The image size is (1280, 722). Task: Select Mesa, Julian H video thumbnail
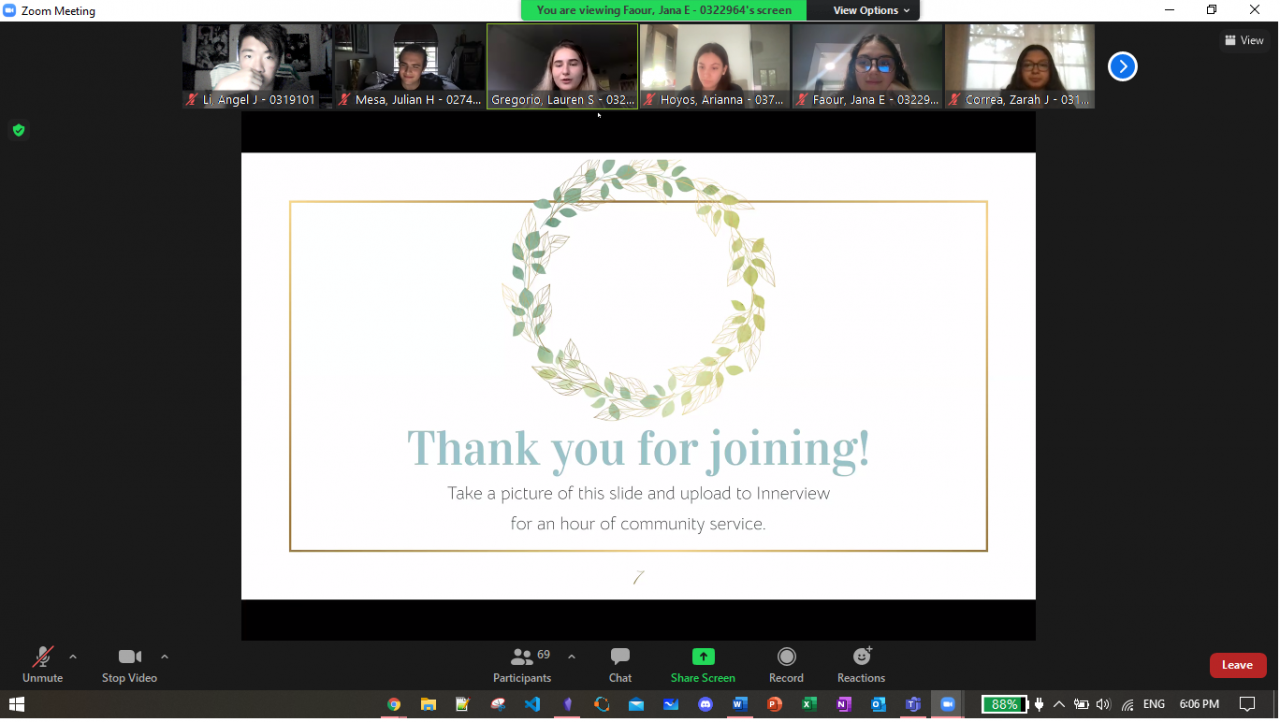pos(409,66)
